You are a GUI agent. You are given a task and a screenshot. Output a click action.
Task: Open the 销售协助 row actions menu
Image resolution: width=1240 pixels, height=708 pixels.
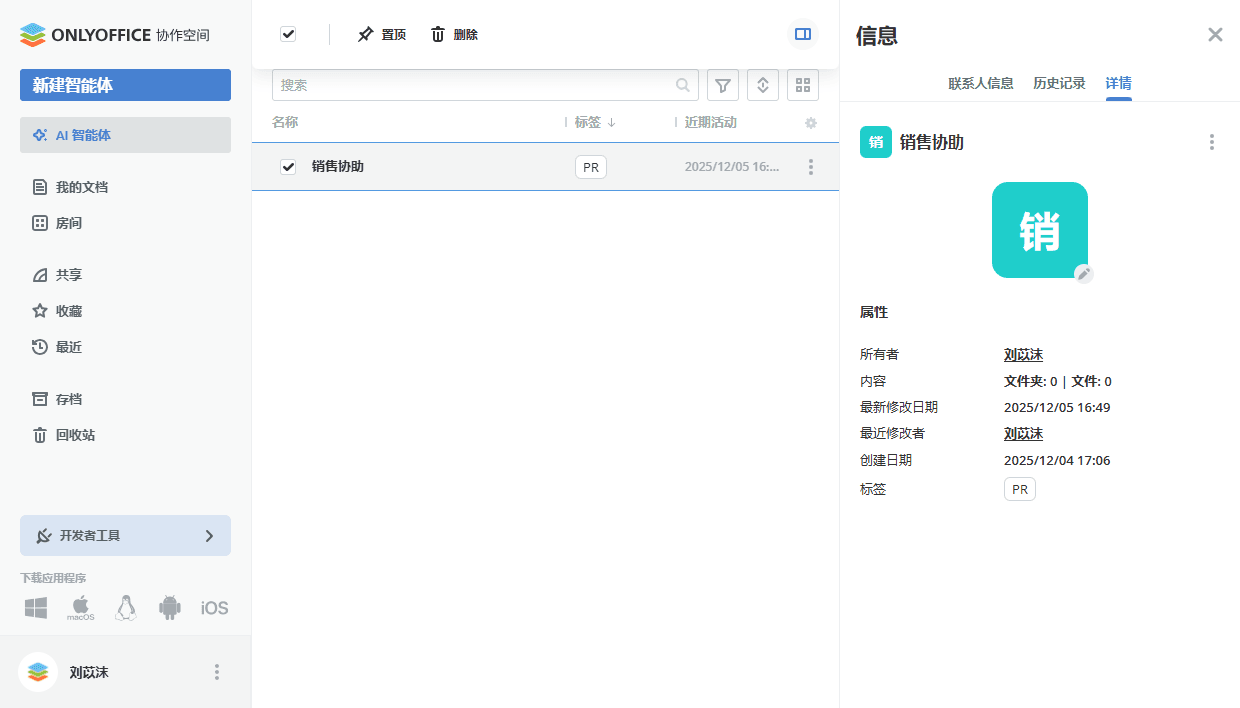(x=811, y=167)
